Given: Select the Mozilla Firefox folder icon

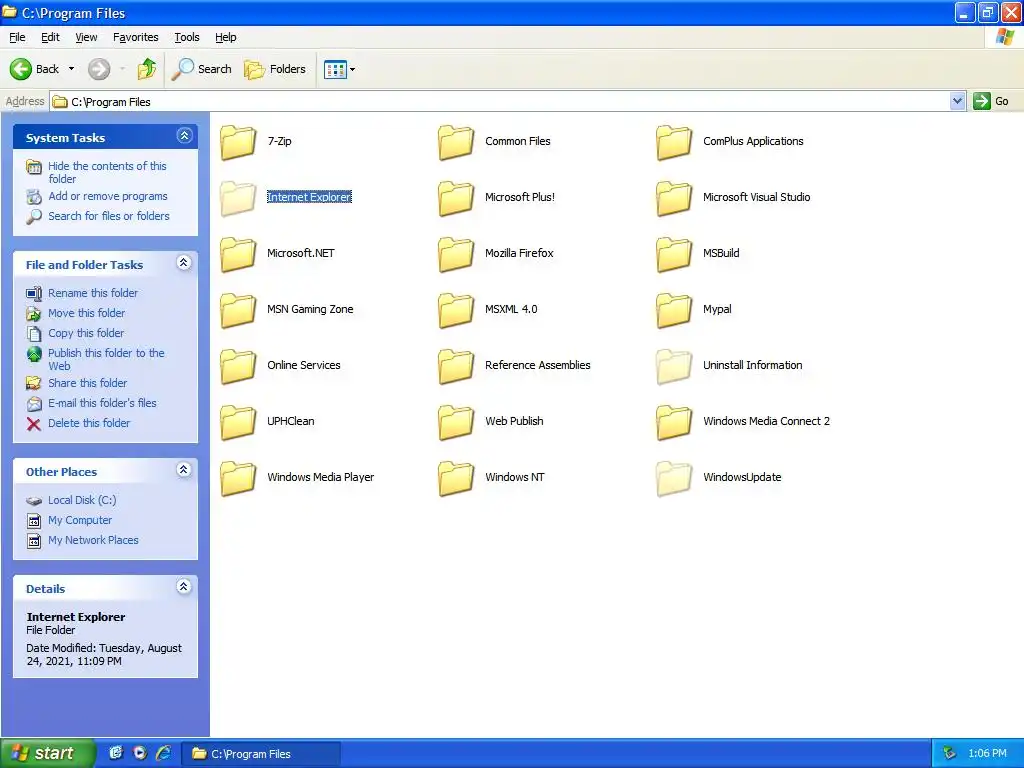Looking at the screenshot, I should tap(456, 254).
